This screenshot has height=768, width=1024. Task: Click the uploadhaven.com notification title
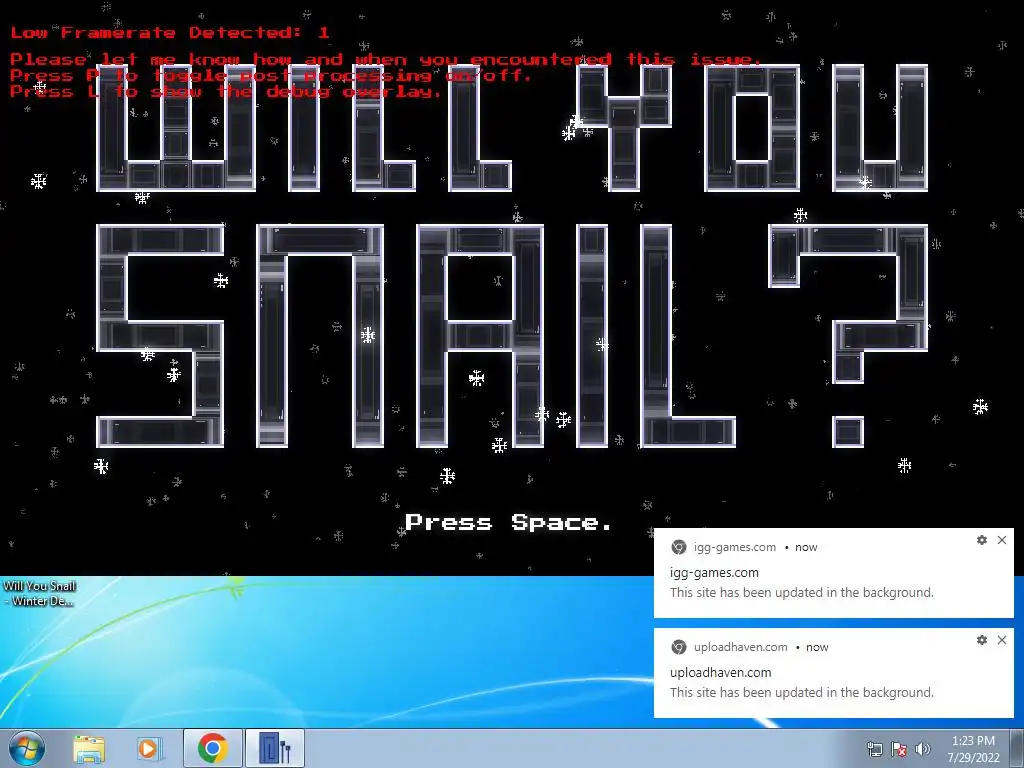[720, 673]
